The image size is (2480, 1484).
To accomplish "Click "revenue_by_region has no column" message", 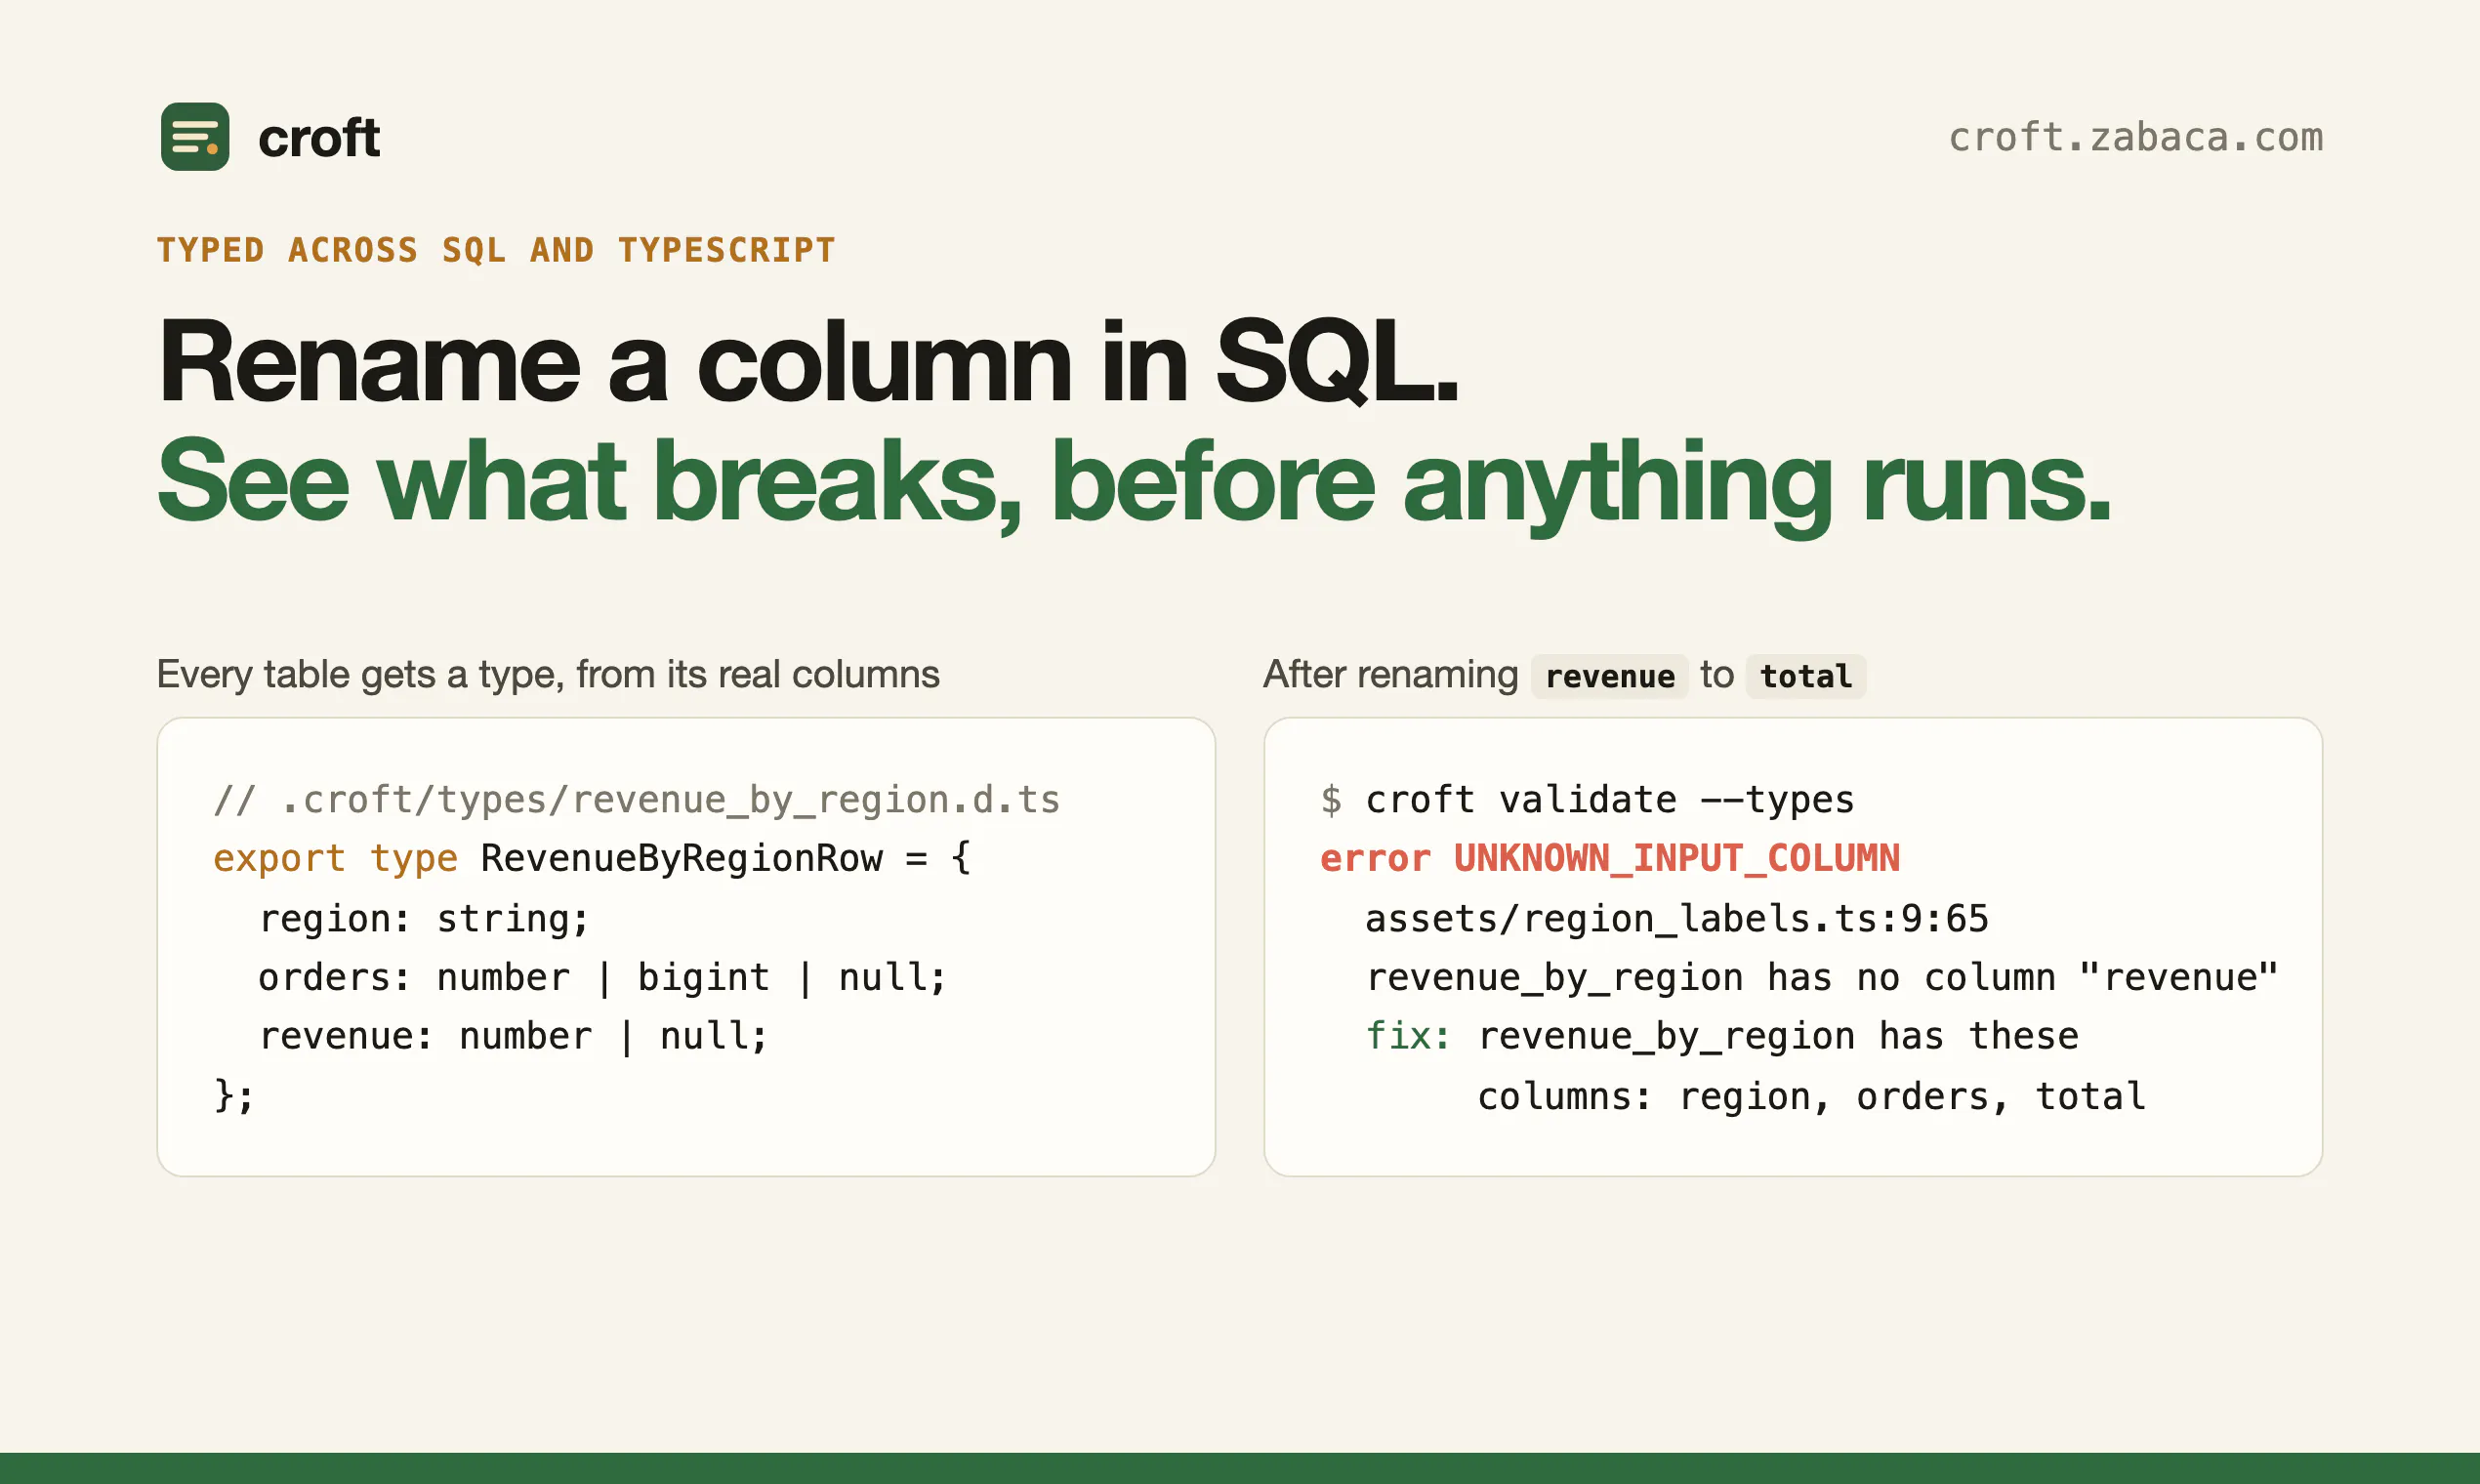I will coord(1822,977).
